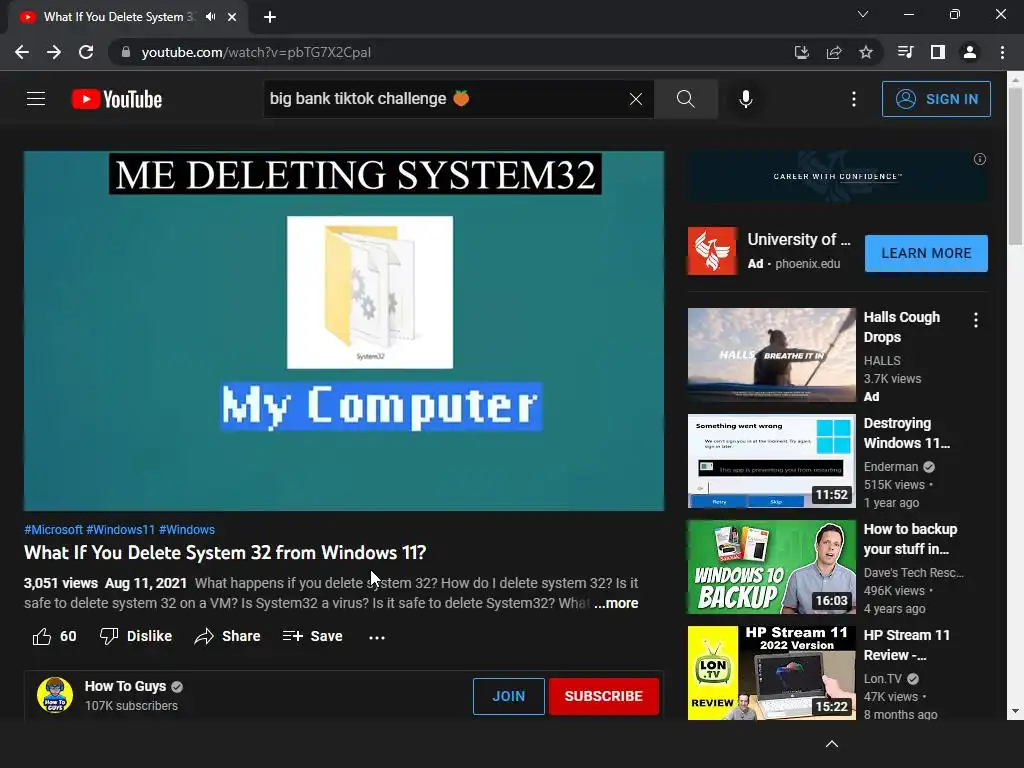Toggle the browser side panel
The image size is (1024, 768).
(938, 52)
